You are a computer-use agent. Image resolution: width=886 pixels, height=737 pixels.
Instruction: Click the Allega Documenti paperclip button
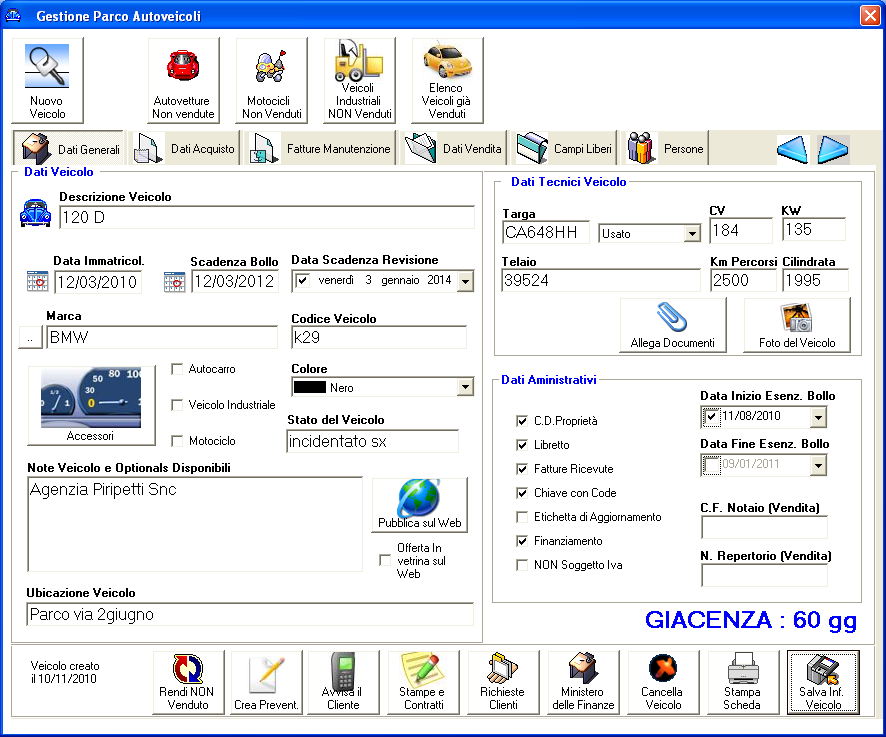click(x=673, y=326)
